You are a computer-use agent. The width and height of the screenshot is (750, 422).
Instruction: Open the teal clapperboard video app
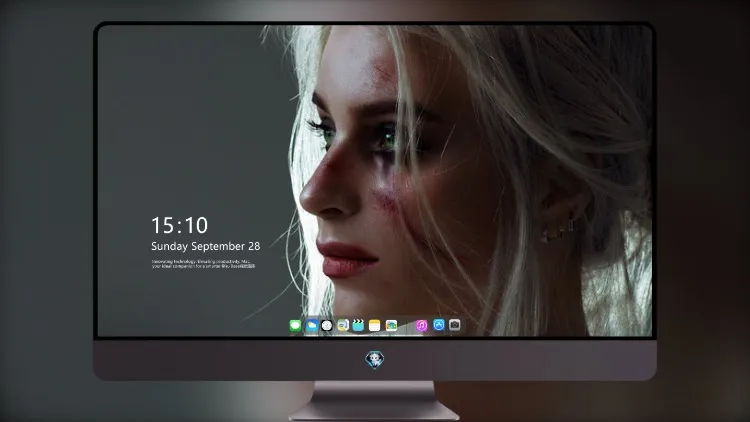pos(358,326)
